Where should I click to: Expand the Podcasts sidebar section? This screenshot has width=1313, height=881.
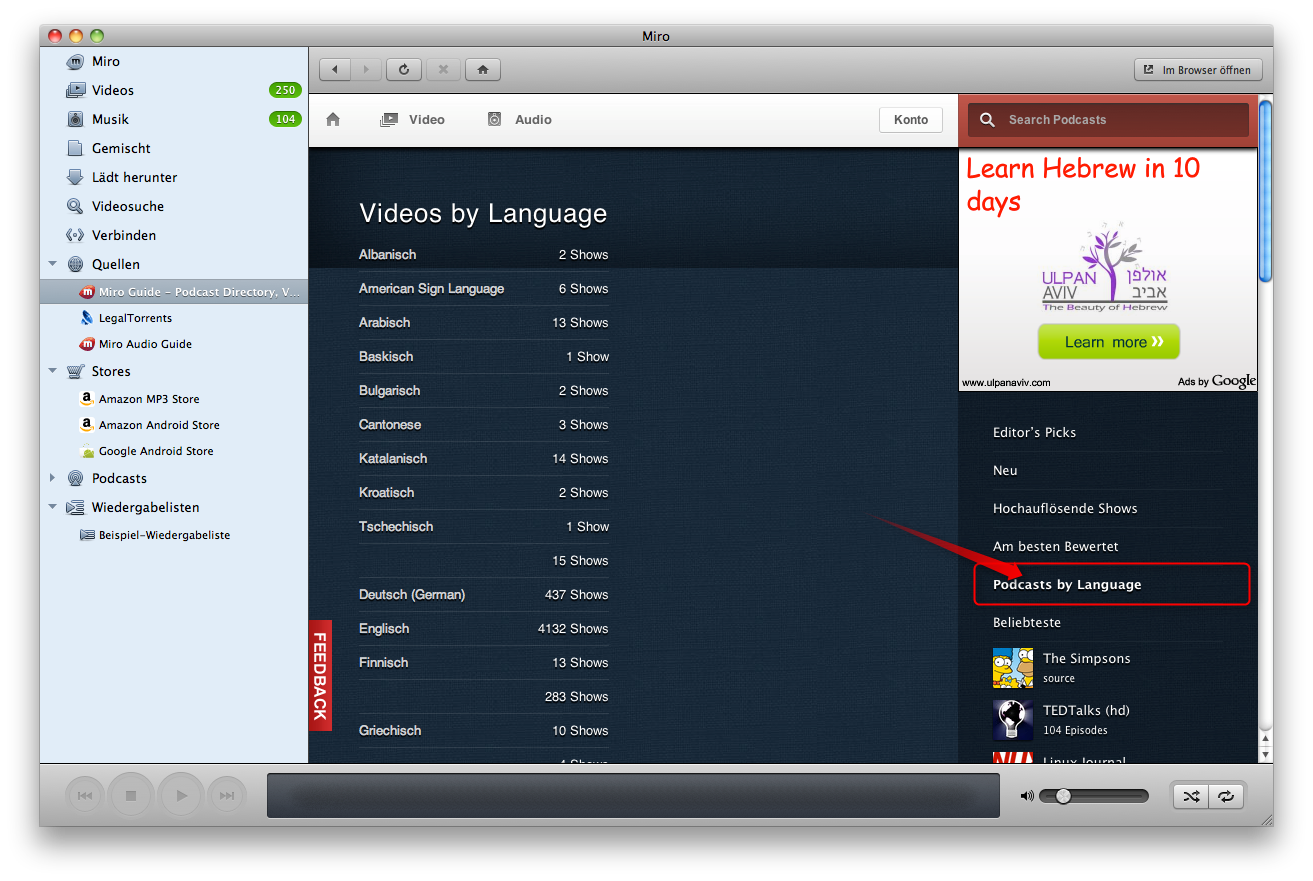tap(52, 478)
